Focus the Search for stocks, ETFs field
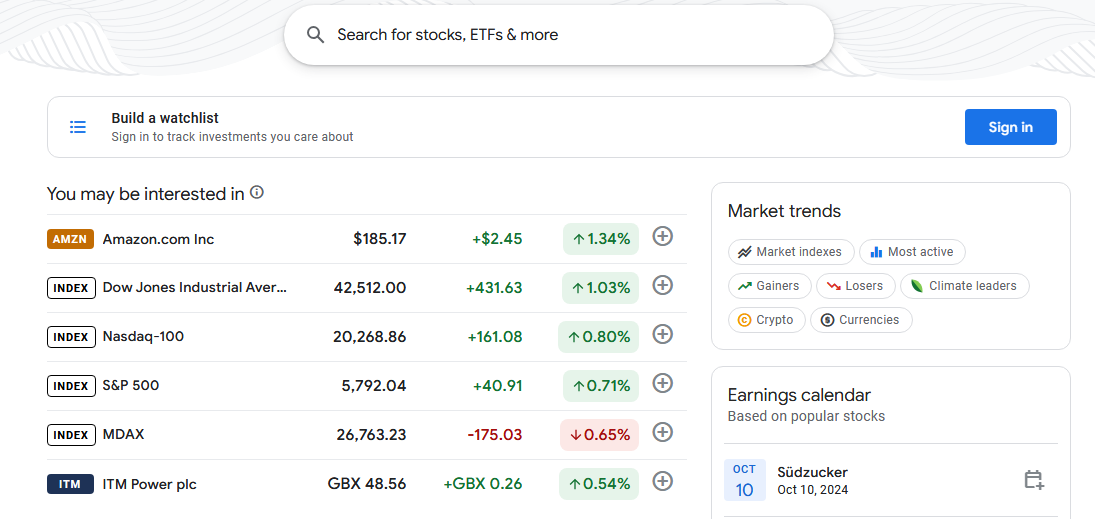Screen dimensions: 1095x519 [x=559, y=35]
